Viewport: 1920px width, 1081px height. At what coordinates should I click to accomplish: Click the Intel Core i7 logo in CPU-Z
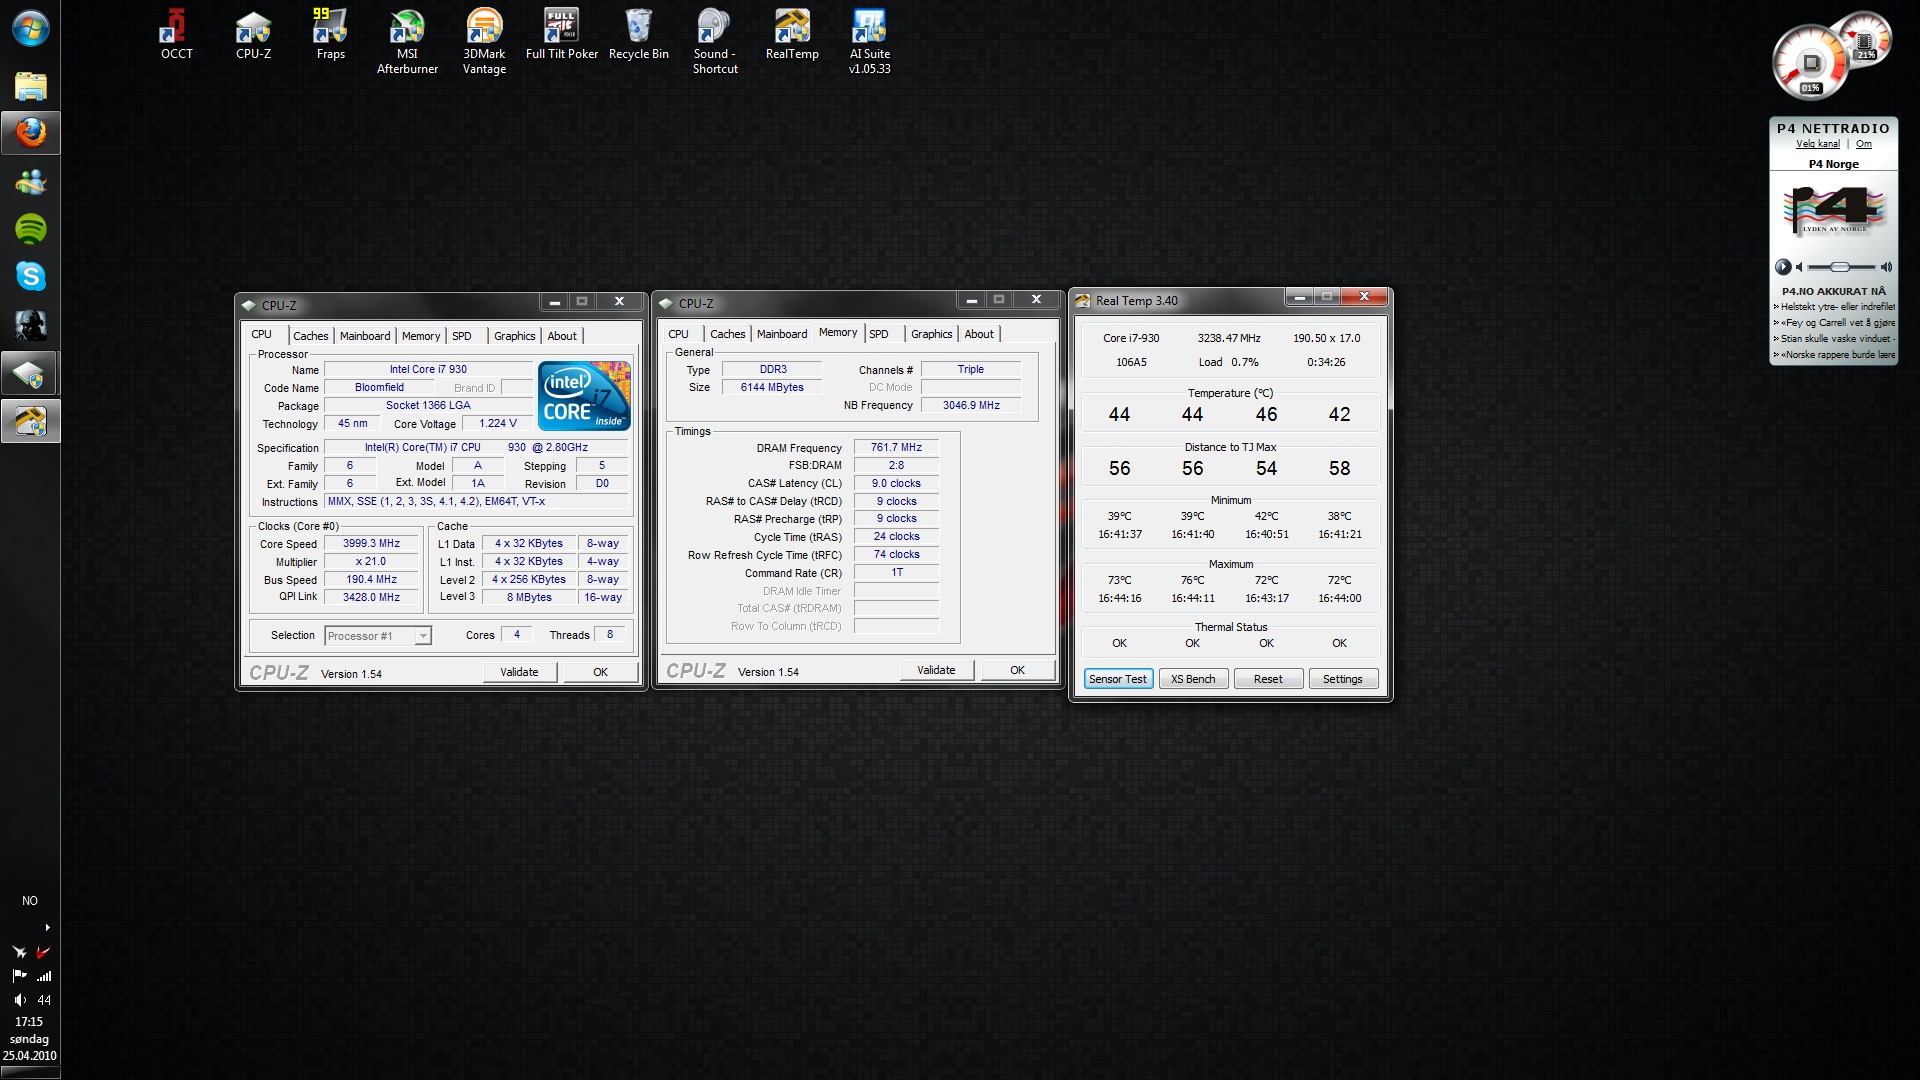tap(584, 397)
